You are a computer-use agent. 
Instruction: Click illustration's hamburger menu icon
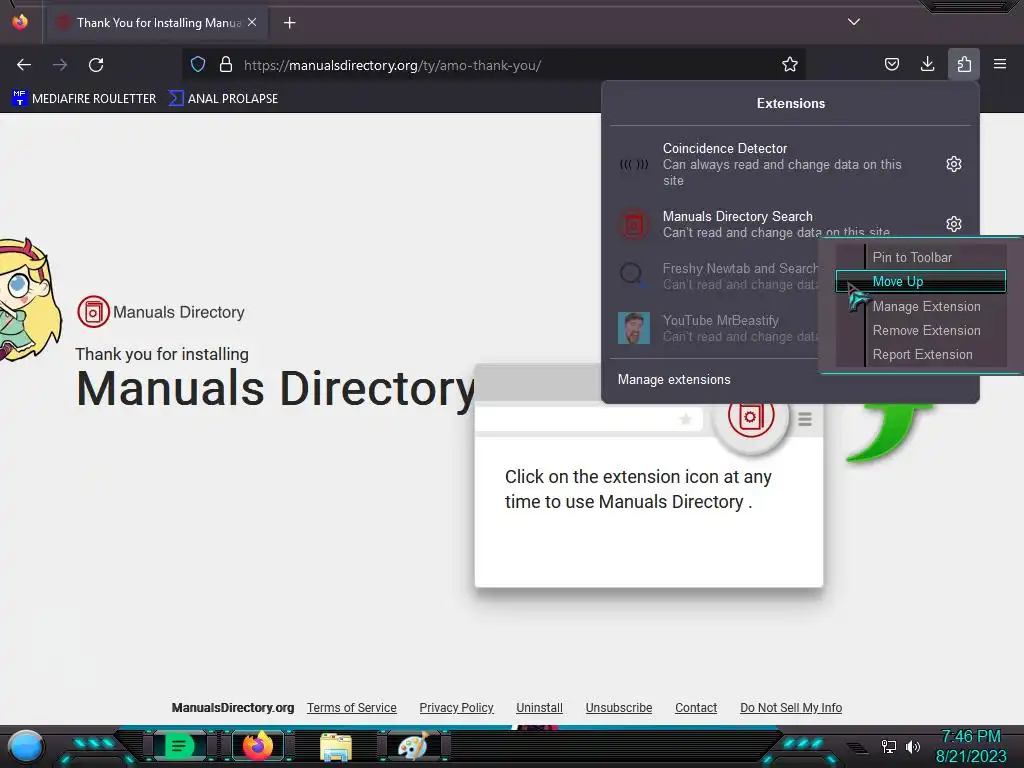(805, 419)
